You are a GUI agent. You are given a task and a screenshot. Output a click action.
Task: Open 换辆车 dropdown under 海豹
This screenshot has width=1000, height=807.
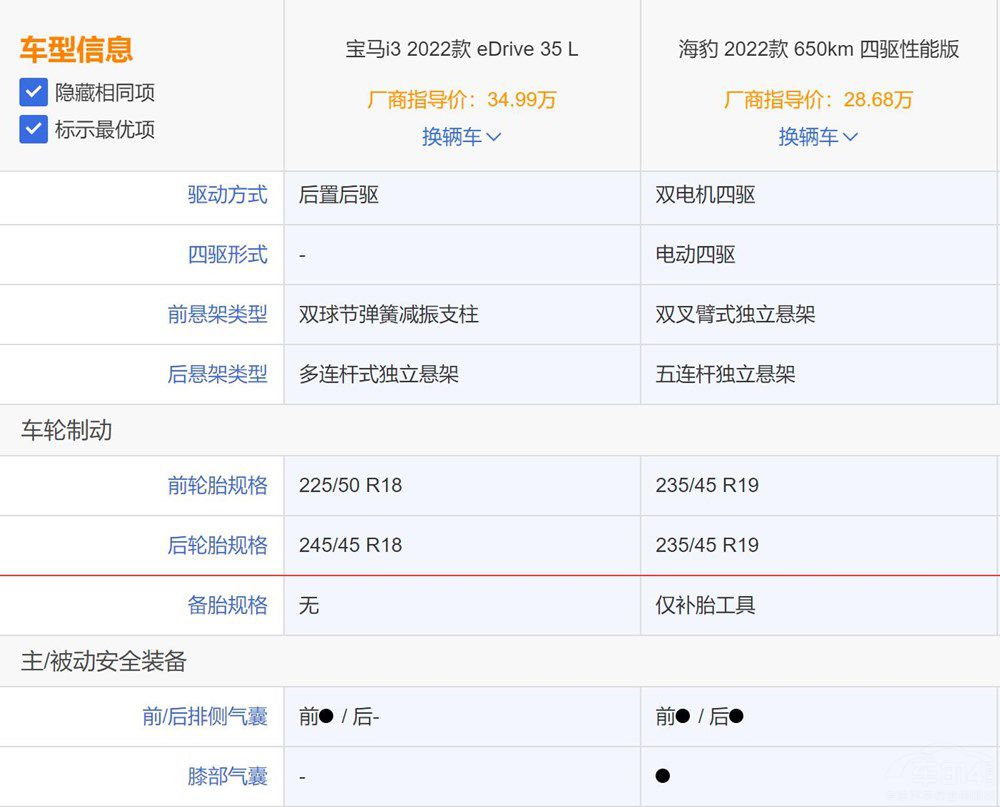(x=818, y=137)
